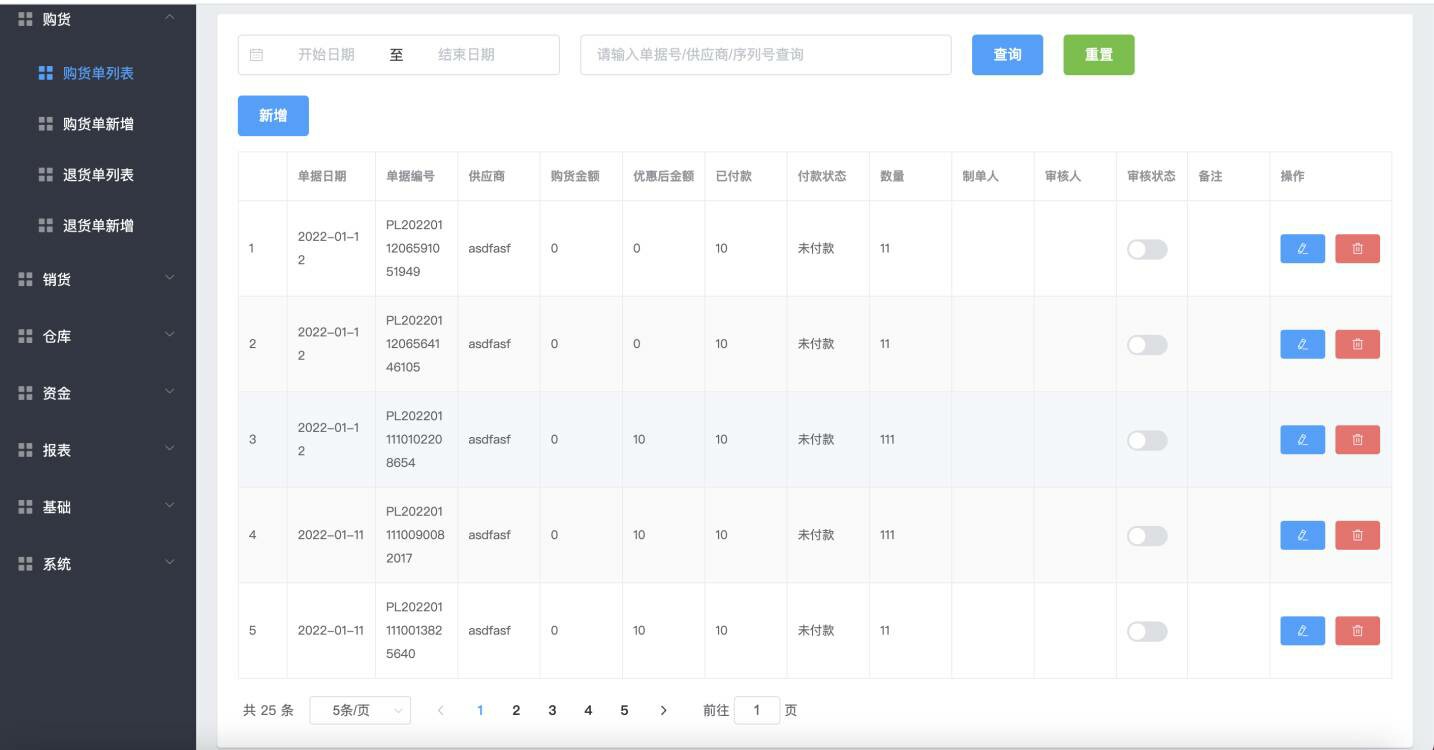Click the edit icon for order row 4
Viewport: 1434px width, 750px height.
(1301, 535)
